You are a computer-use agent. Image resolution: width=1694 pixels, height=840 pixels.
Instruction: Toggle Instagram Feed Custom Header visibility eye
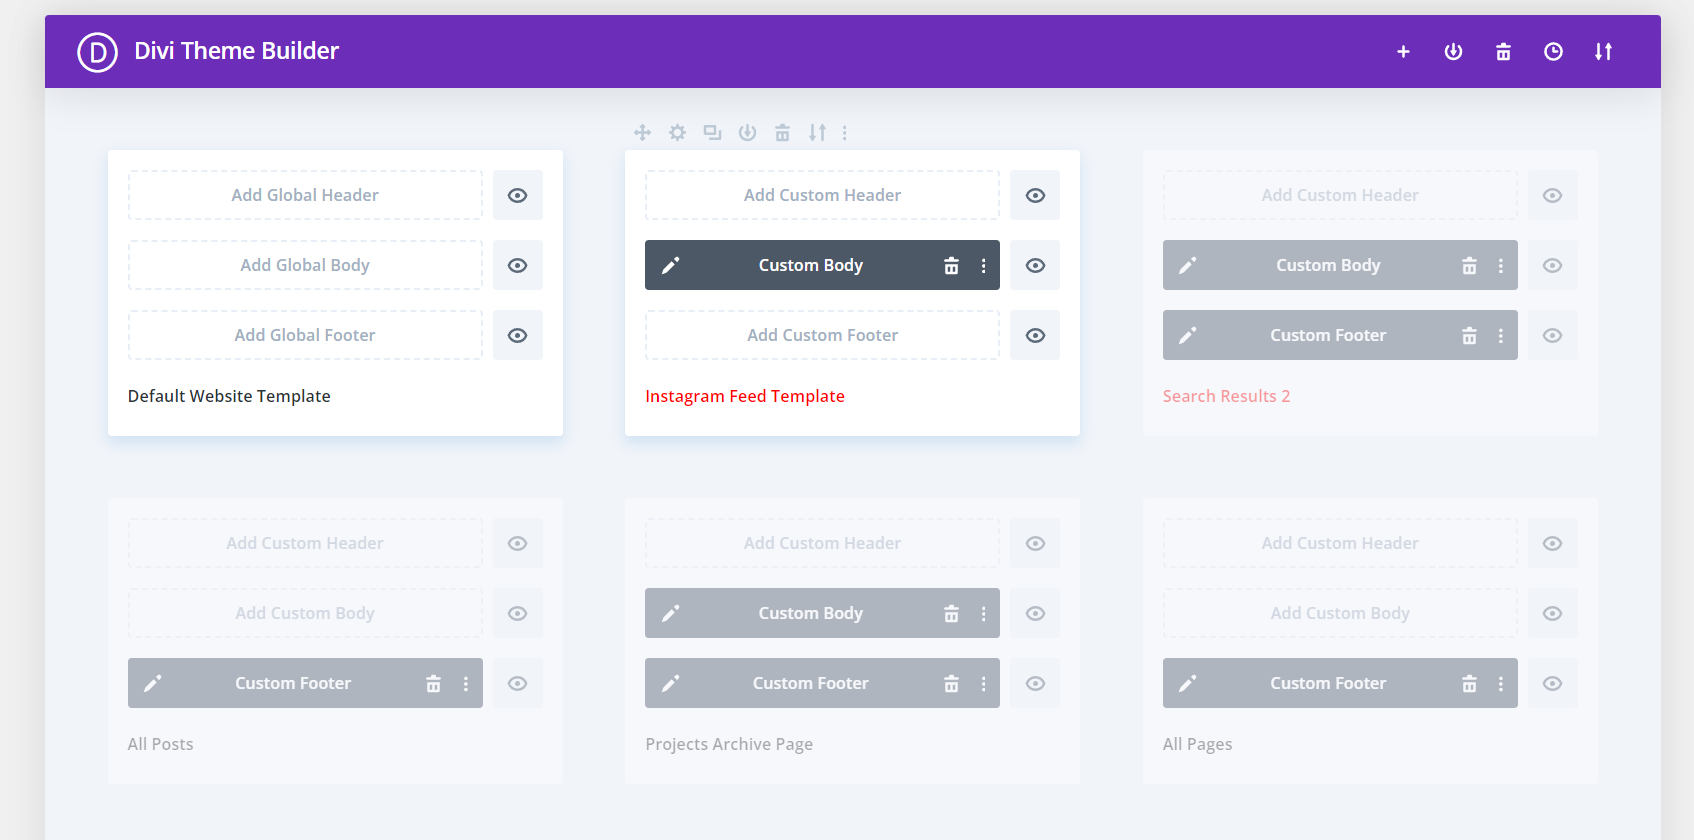[x=1035, y=195]
